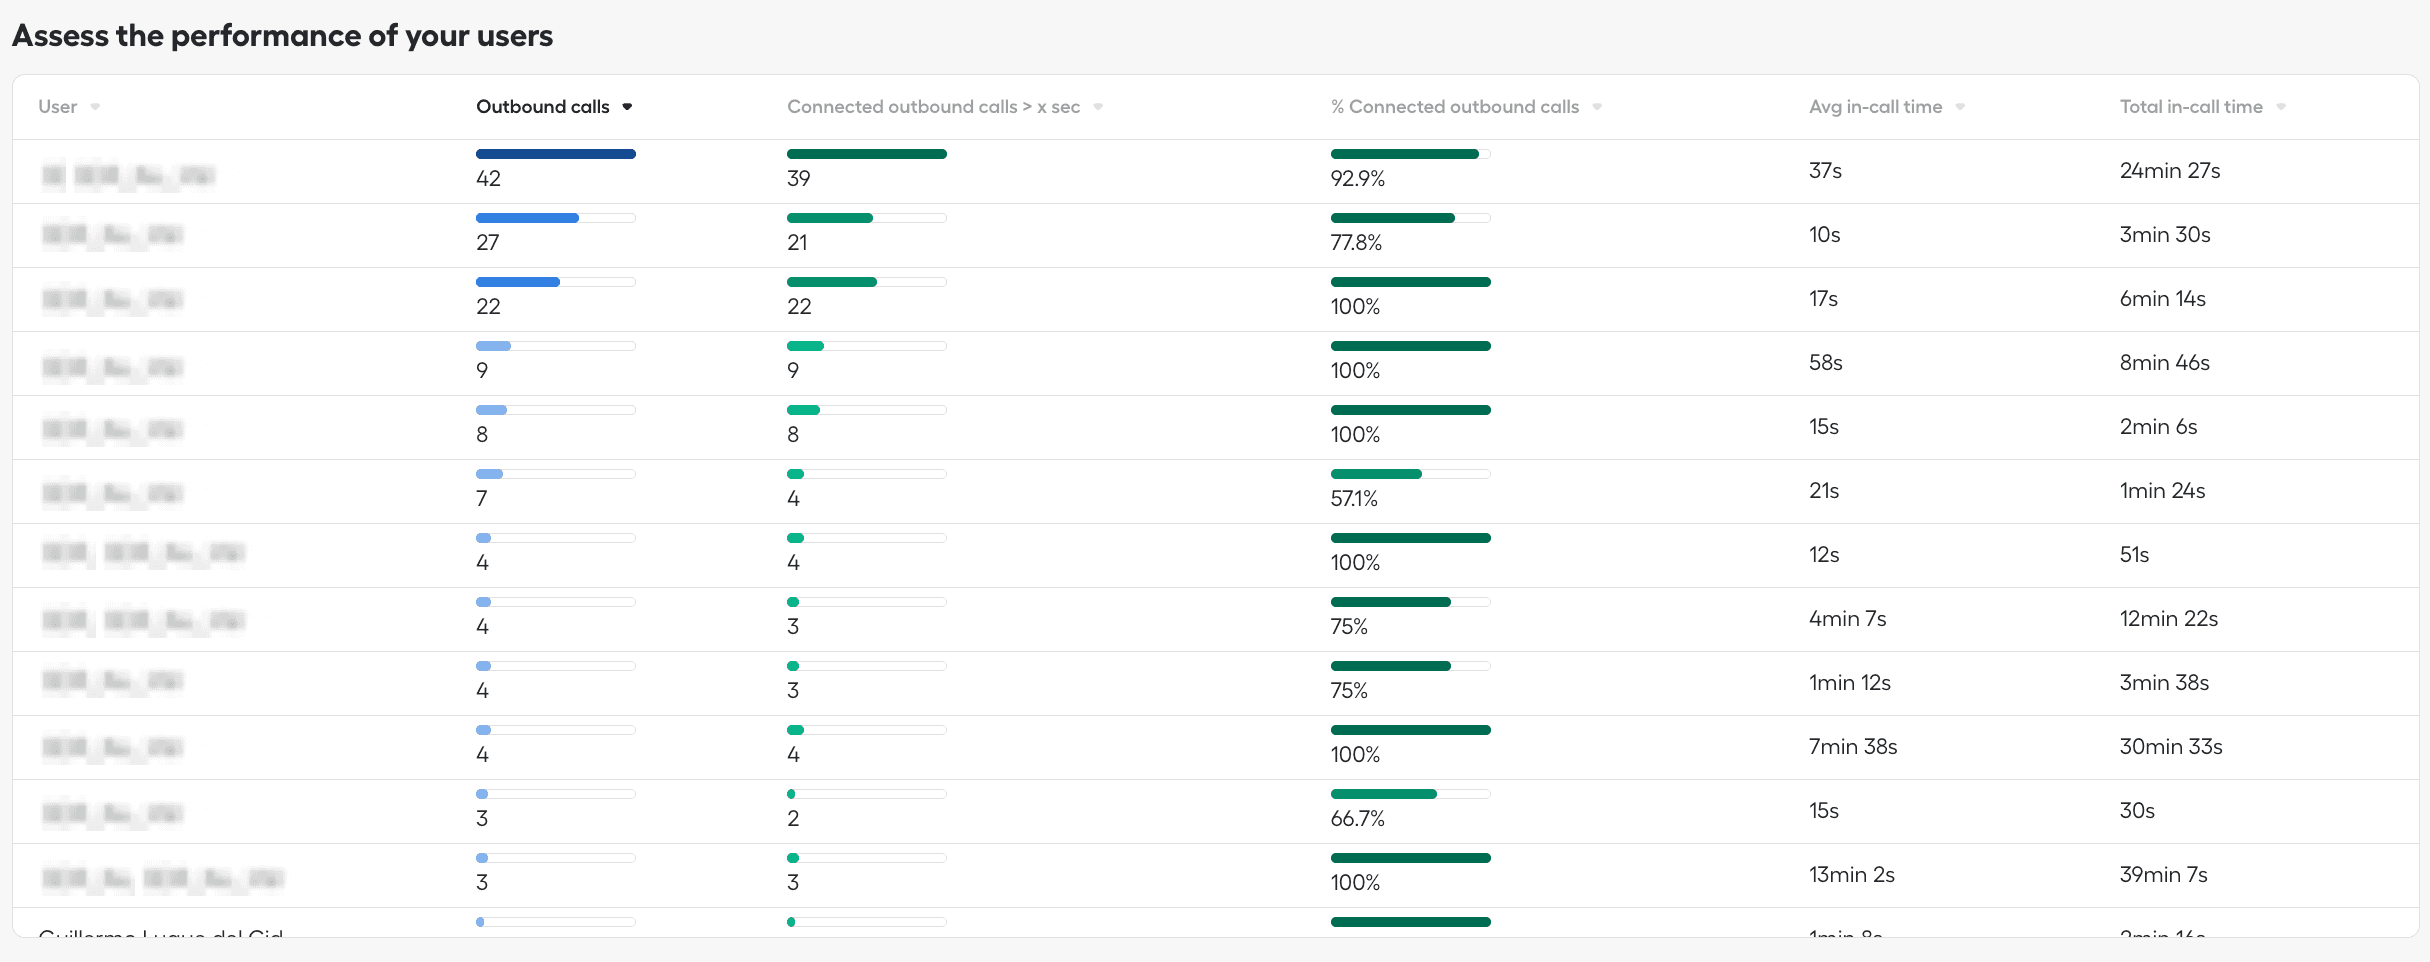Click the 39min 7s total in-call time value
The width and height of the screenshot is (2430, 962).
(2164, 874)
